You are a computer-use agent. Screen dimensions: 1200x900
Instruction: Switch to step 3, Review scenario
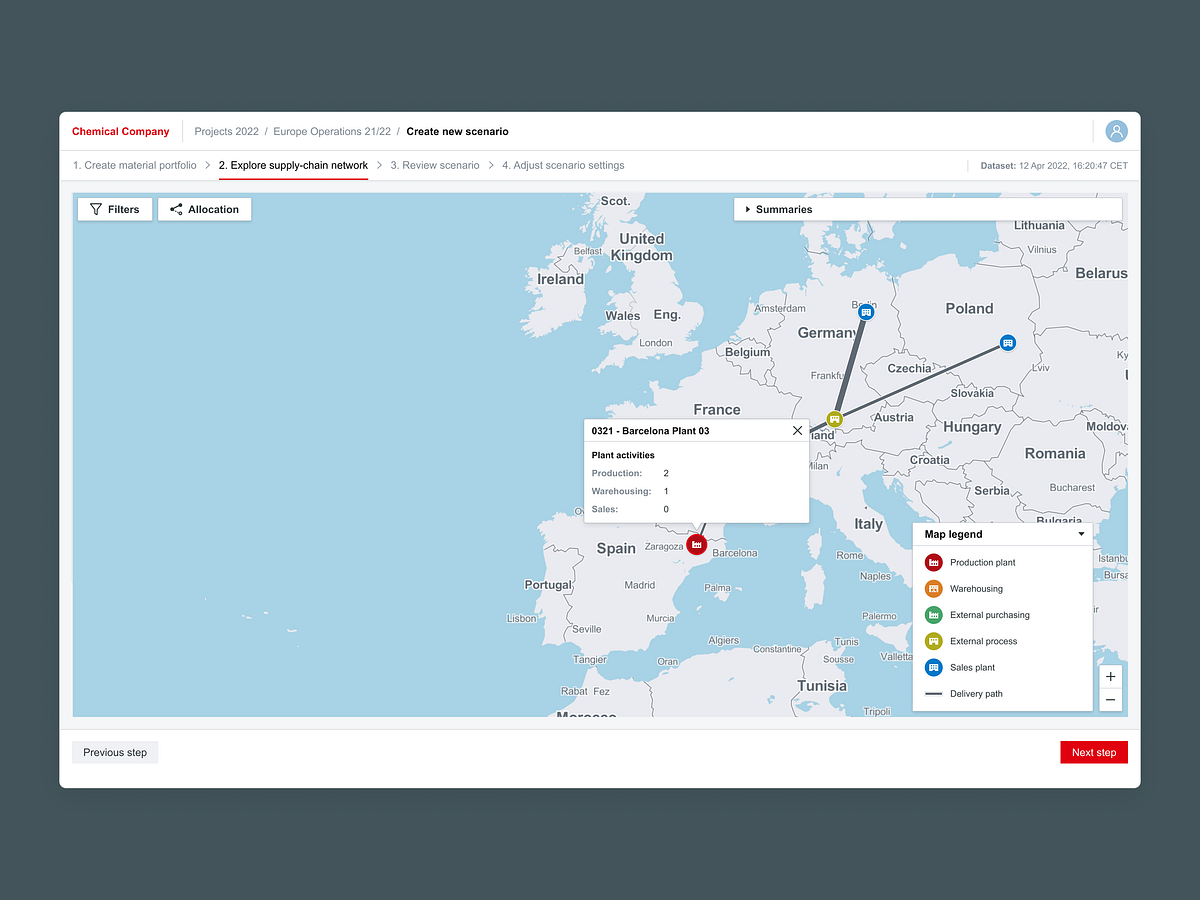point(435,165)
